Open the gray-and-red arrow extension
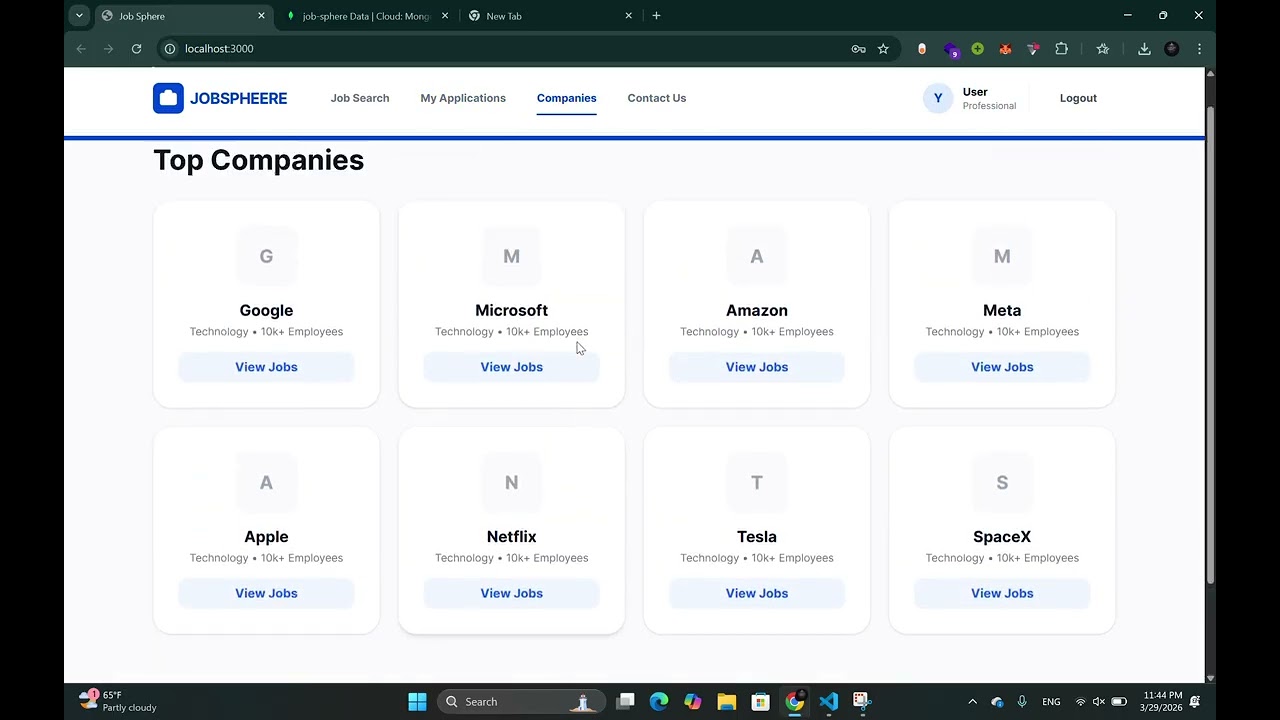This screenshot has height=720, width=1280. point(1034,48)
